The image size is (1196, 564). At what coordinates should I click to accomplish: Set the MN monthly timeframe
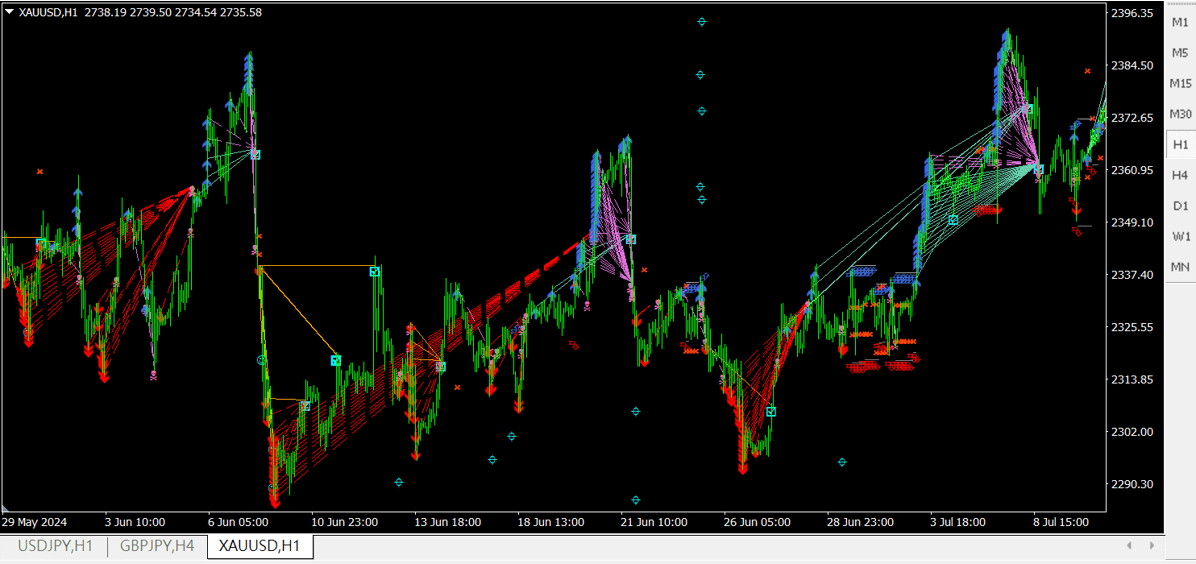pos(1180,266)
